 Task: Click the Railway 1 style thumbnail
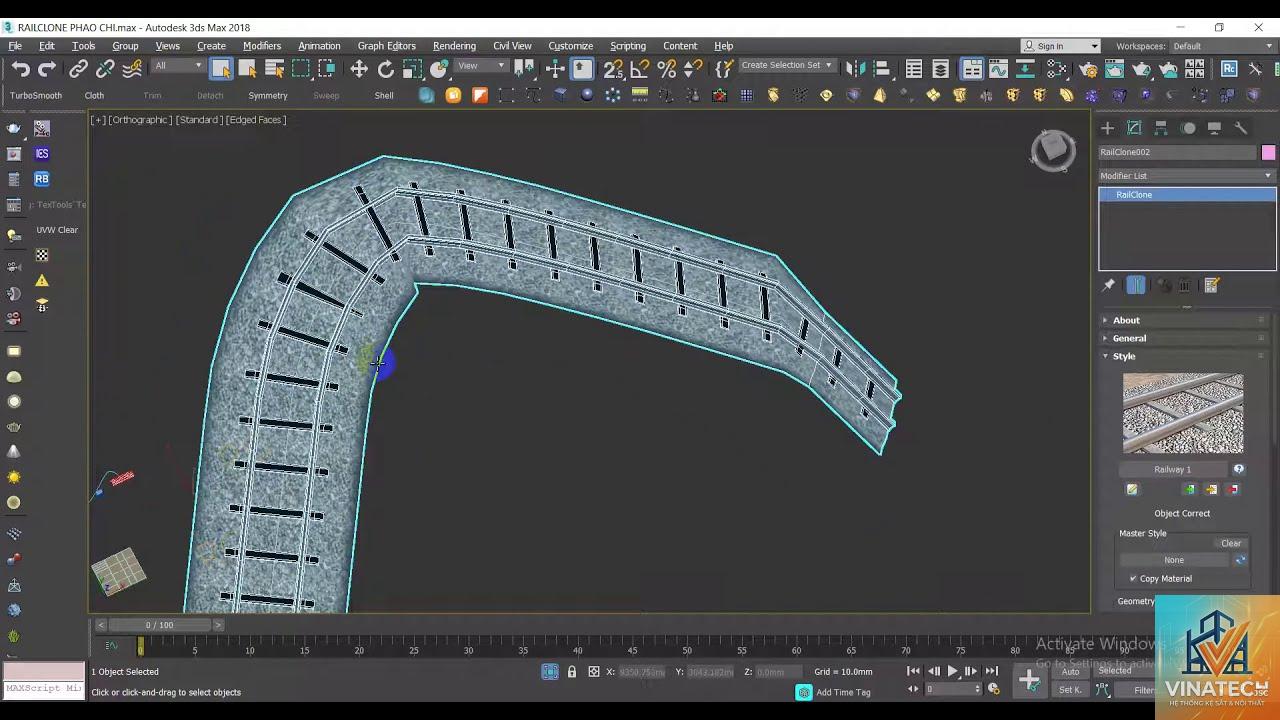pyautogui.click(x=1183, y=413)
